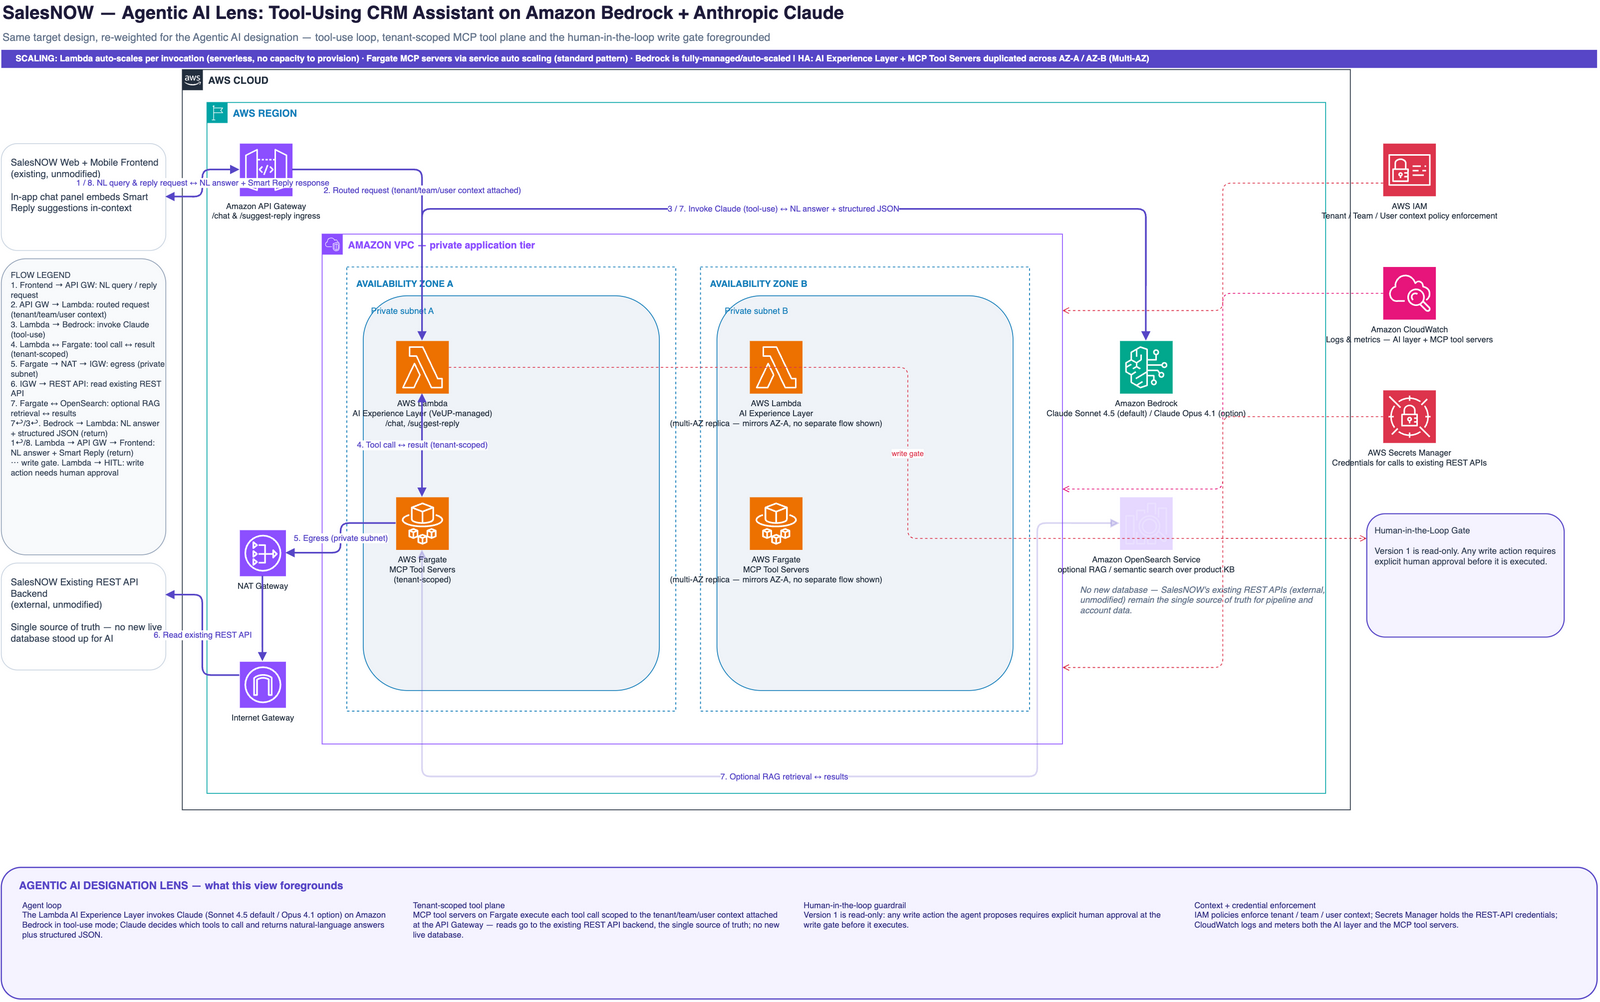Image resolution: width=1600 pixels, height=1002 pixels.
Task: Click the Amazon API Gateway icon
Action: click(x=266, y=170)
